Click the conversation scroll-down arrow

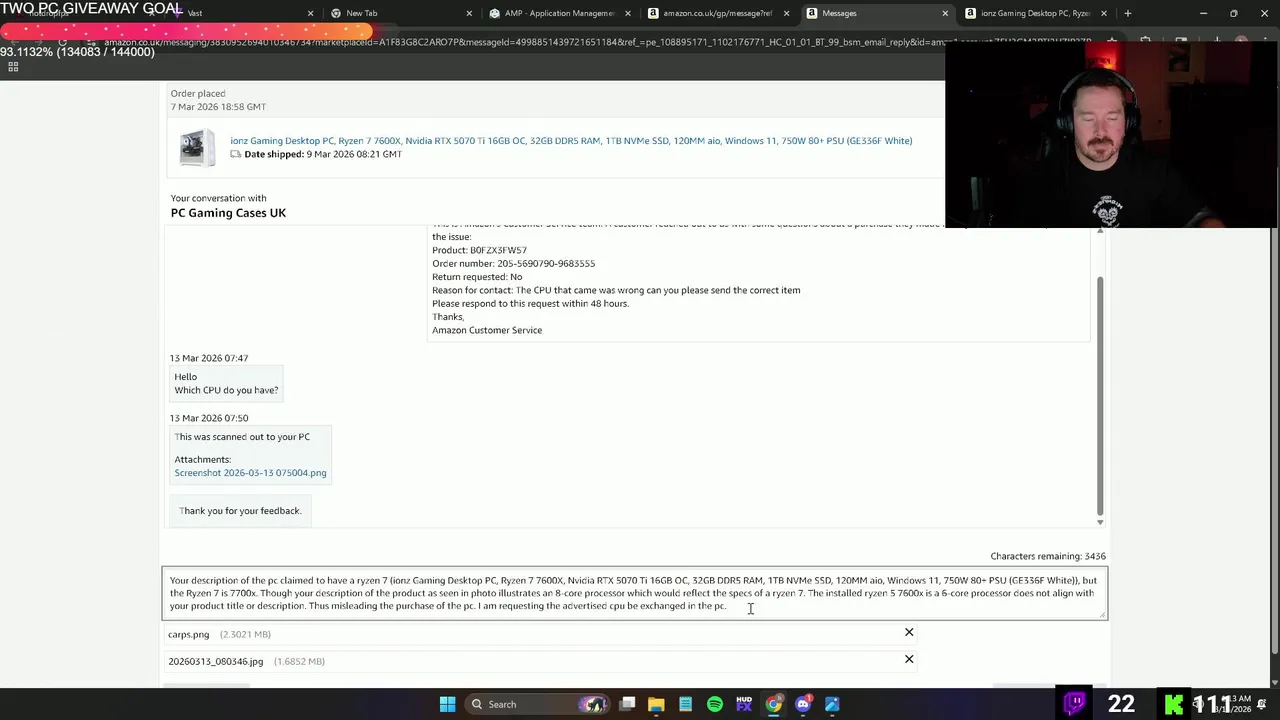[1099, 522]
